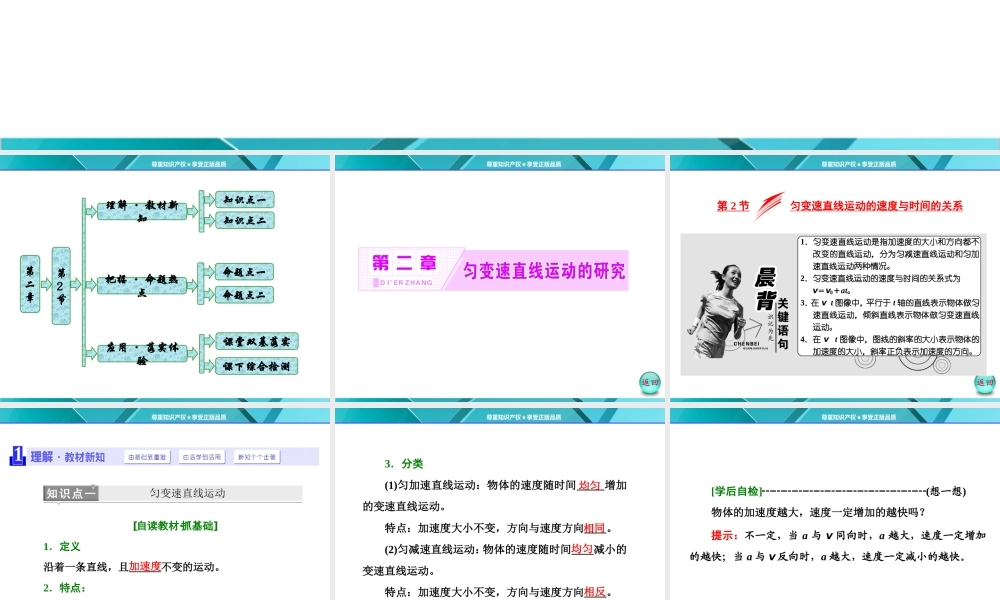Click the arrow pointing to 课堂双基落实
This screenshot has height=600, width=1000.
click(x=209, y=342)
